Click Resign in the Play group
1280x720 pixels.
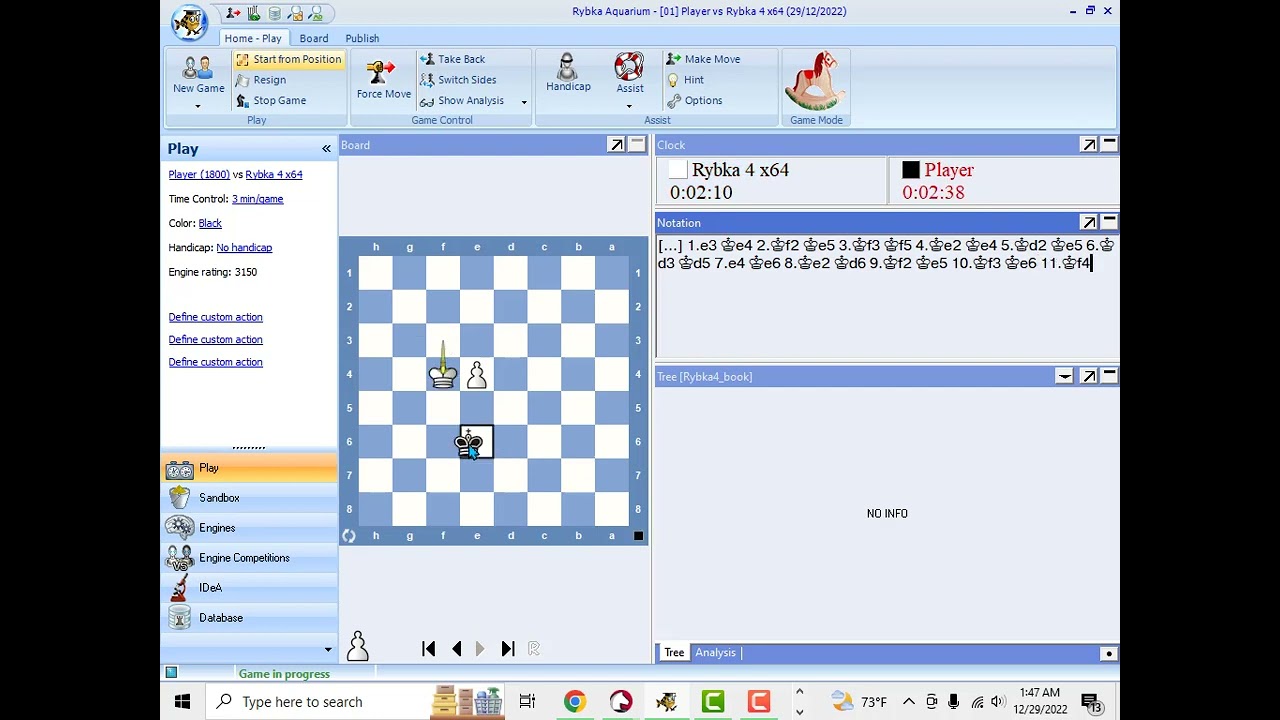[x=261, y=80]
